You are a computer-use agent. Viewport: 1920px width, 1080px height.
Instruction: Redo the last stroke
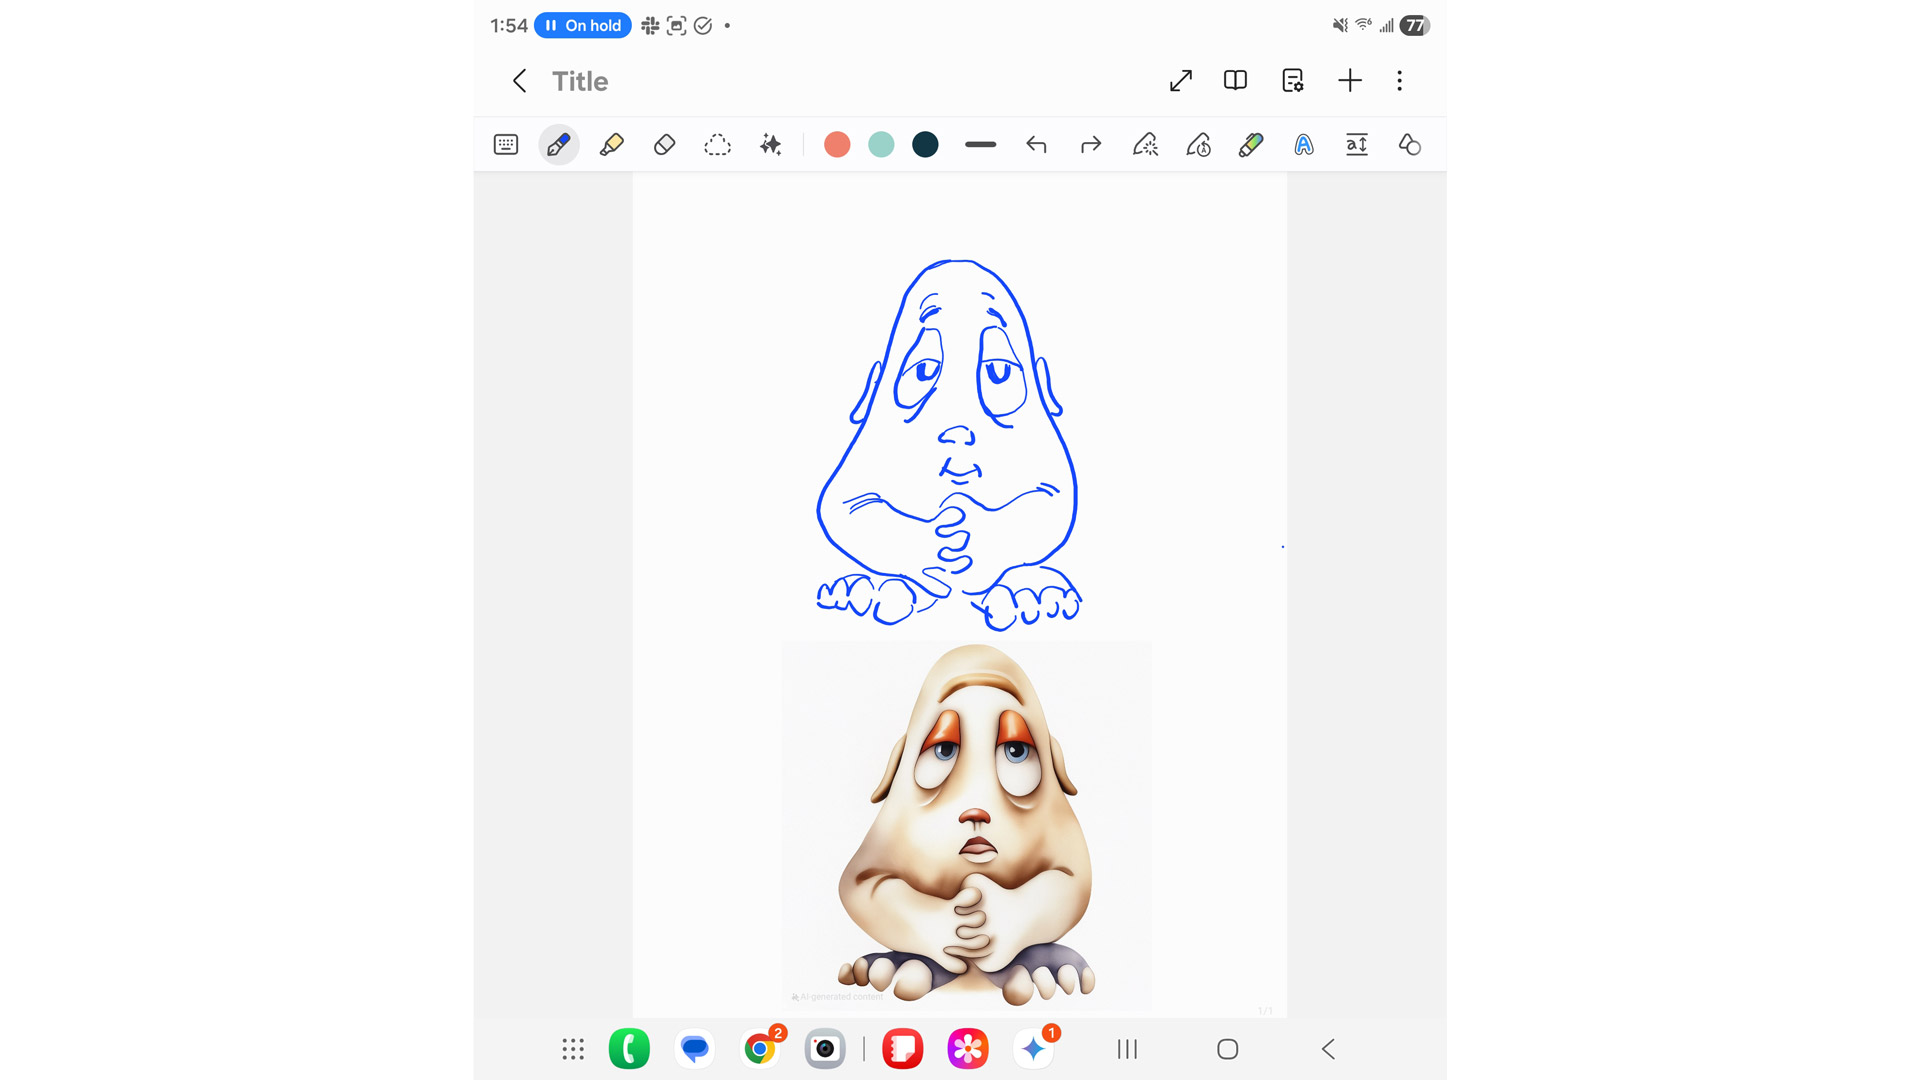[x=1090, y=145]
